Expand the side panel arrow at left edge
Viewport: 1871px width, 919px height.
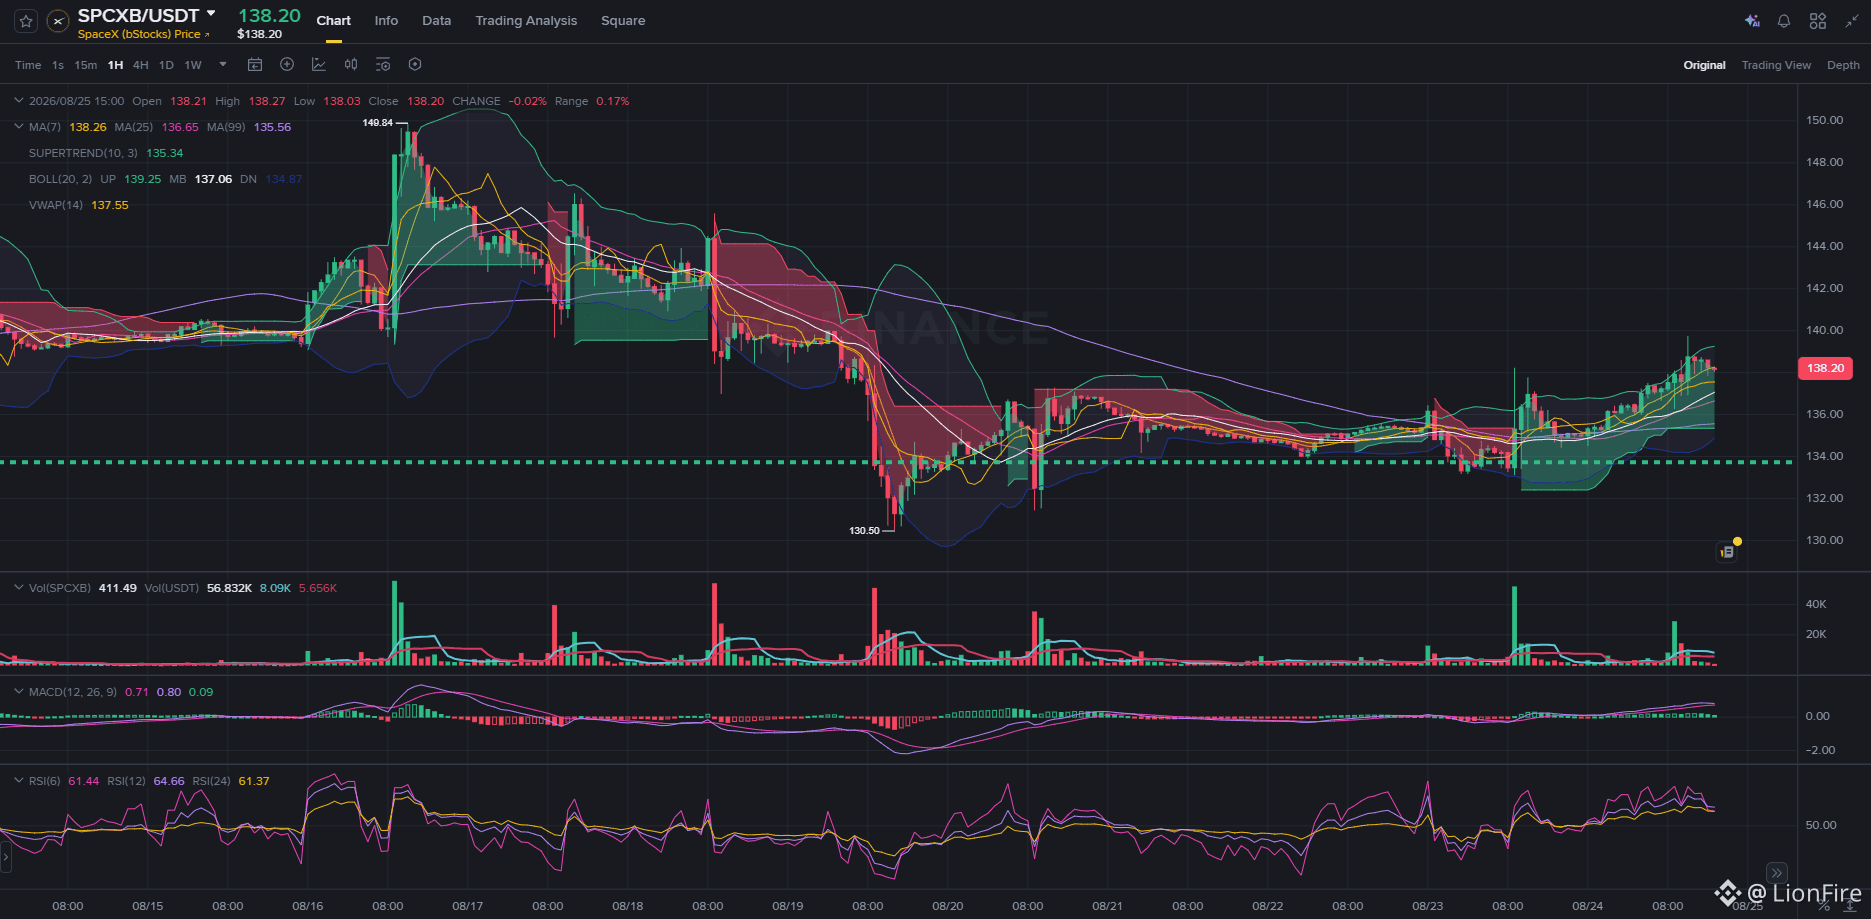pos(5,857)
